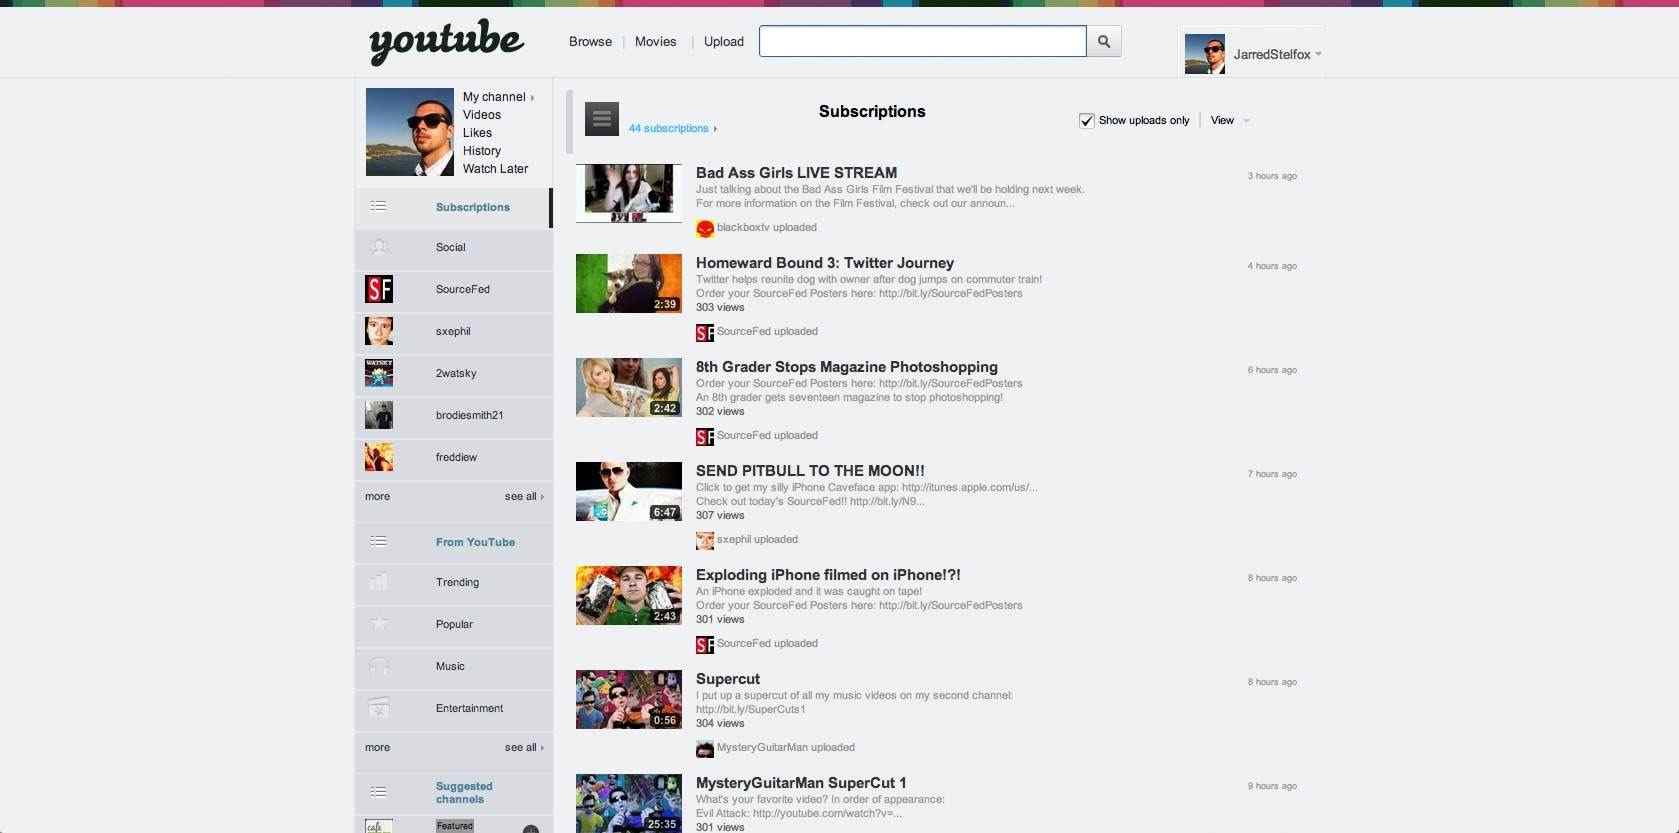This screenshot has height=833, width=1679.
Task: Open the 8th Grader Stops Magazine Photoshopping thumbnail
Action: [629, 387]
